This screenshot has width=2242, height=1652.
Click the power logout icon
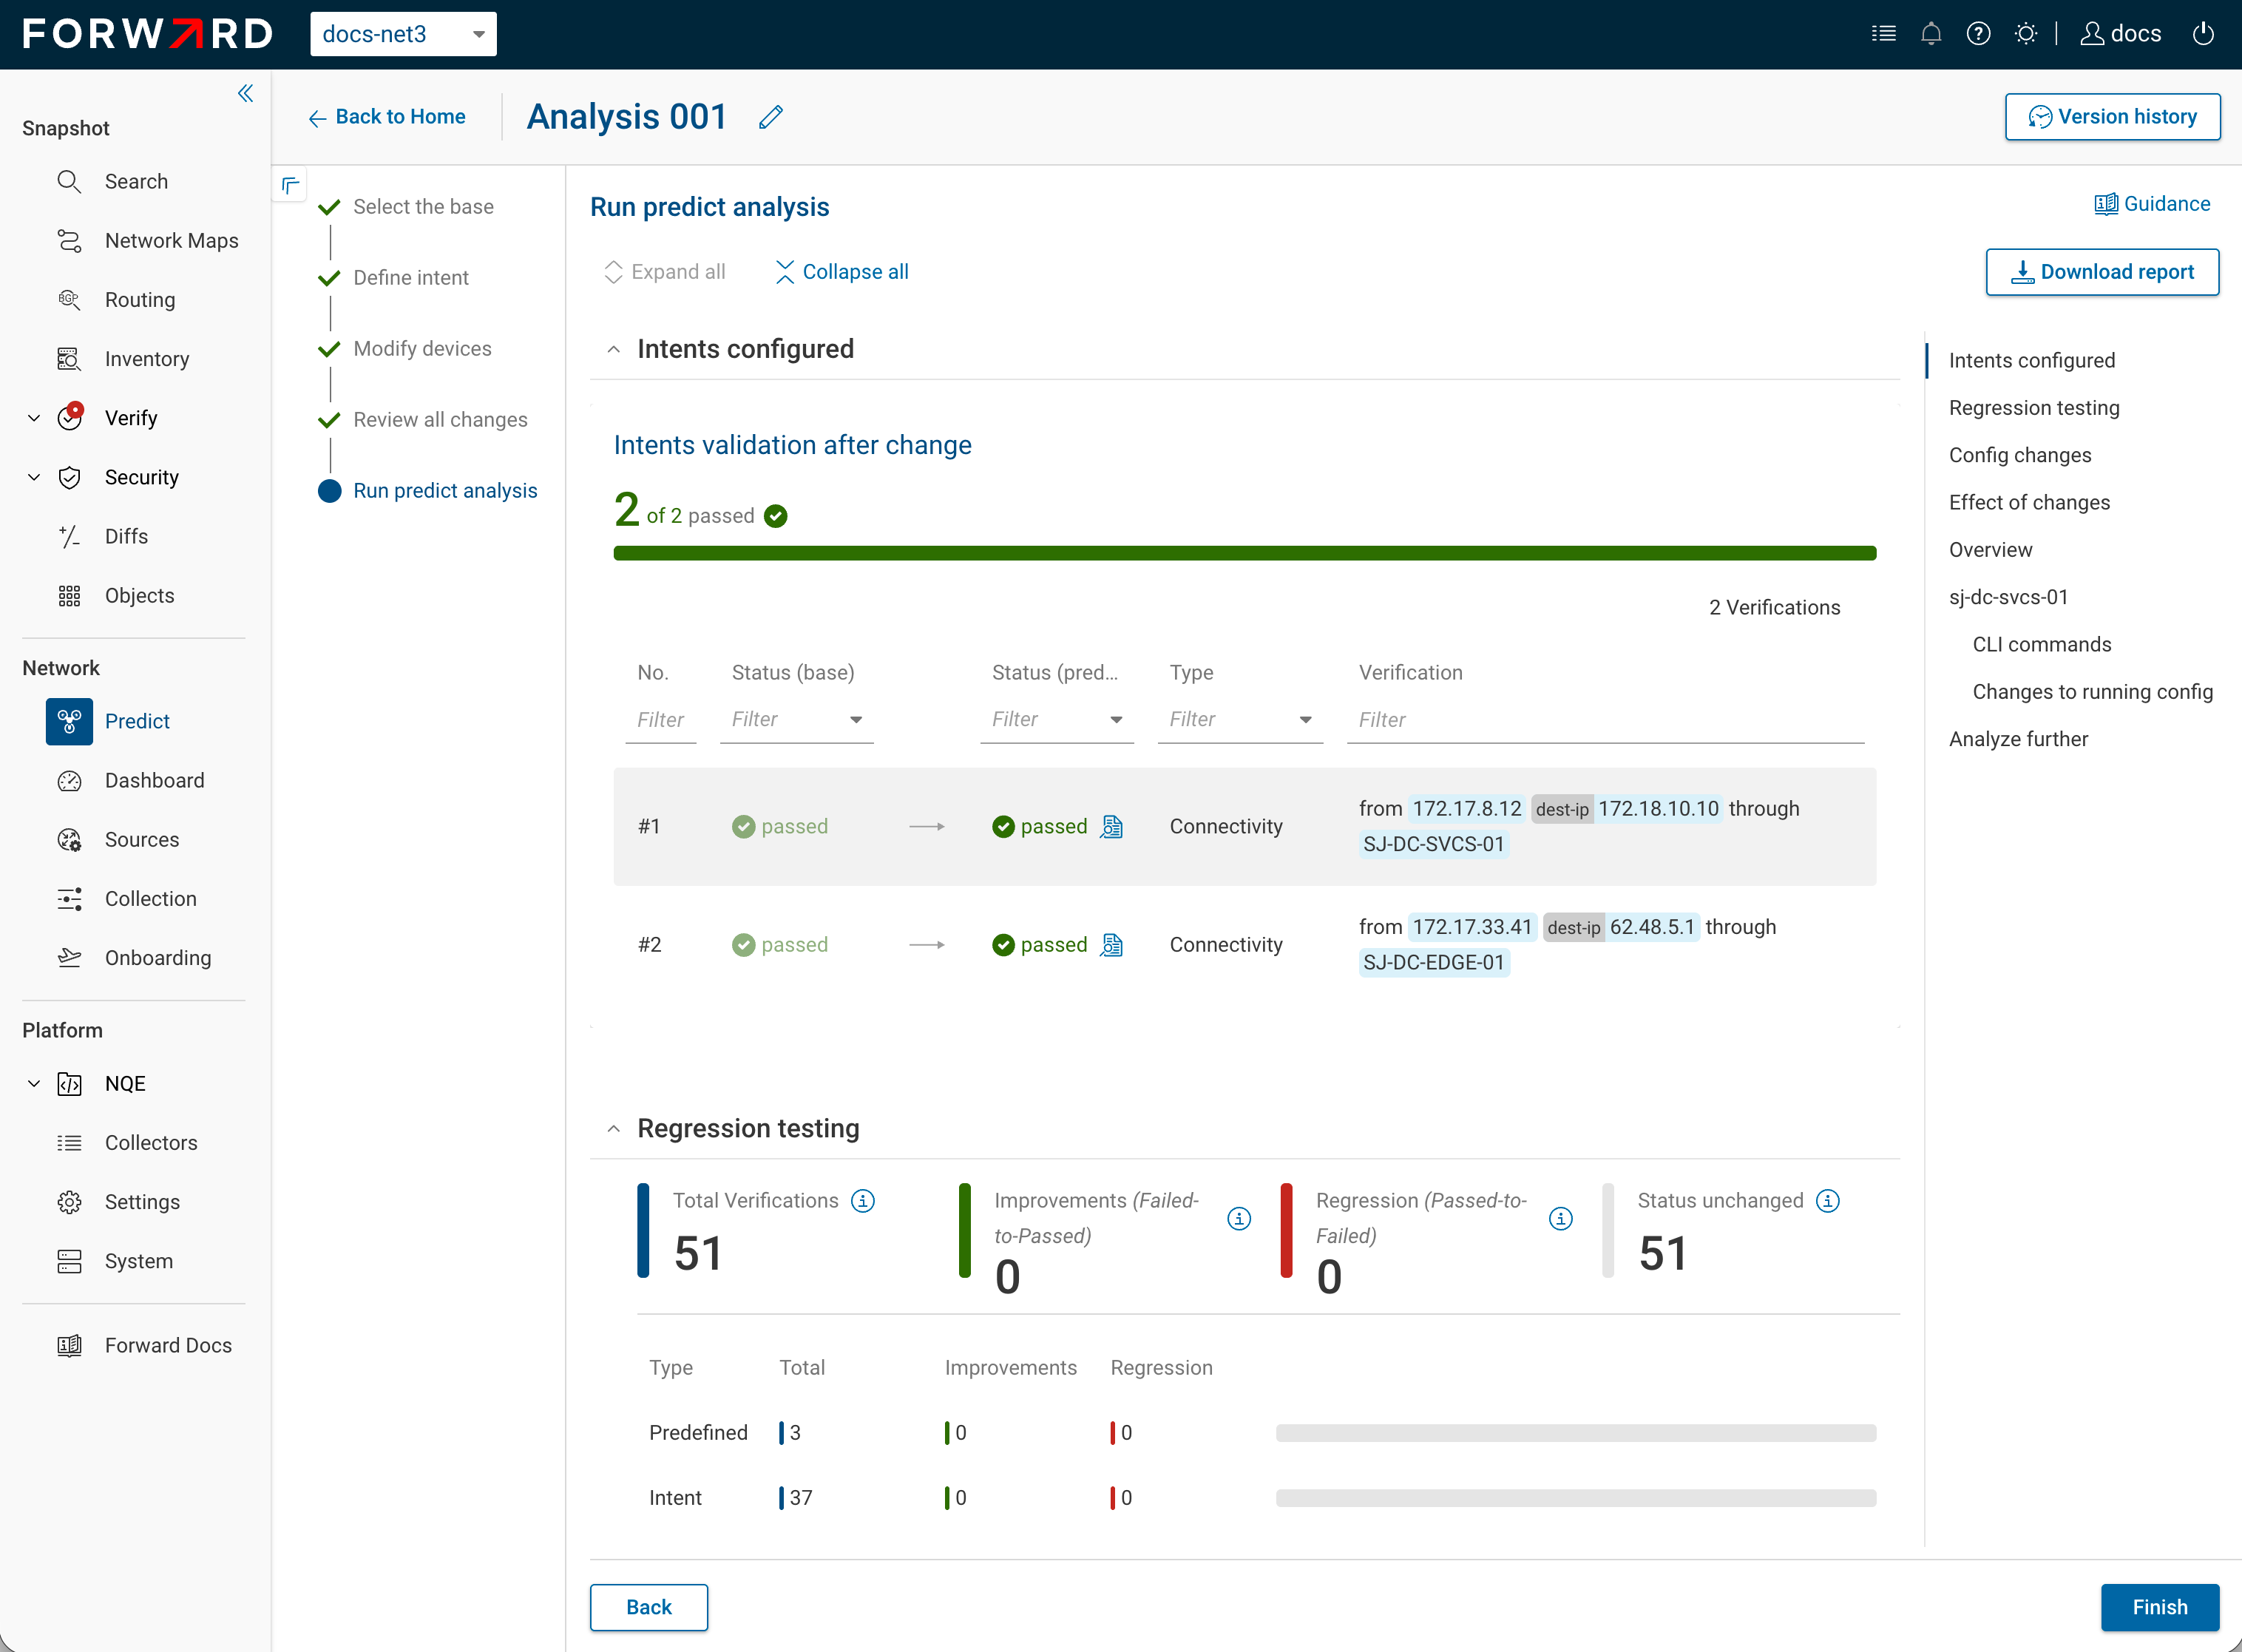2202,34
